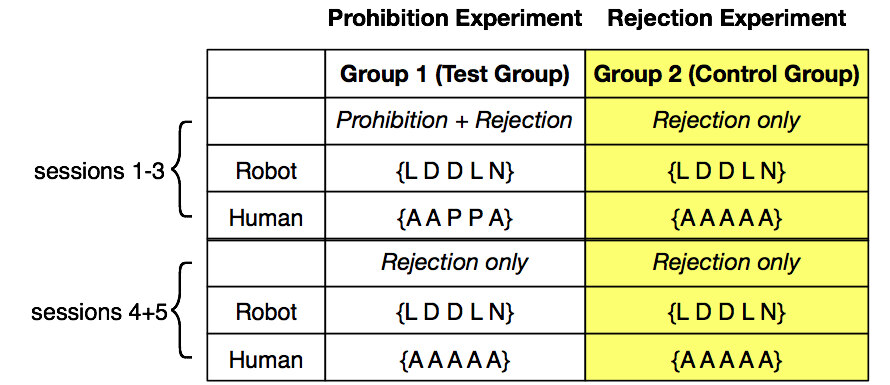Viewport: 890px width, 385px height.
Task: Click the {A A P P A} cell
Action: [455, 219]
